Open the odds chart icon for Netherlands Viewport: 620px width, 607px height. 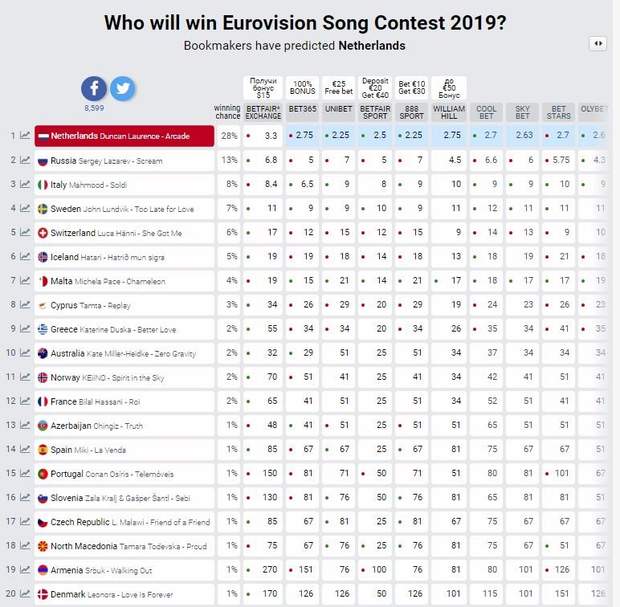coord(25,136)
